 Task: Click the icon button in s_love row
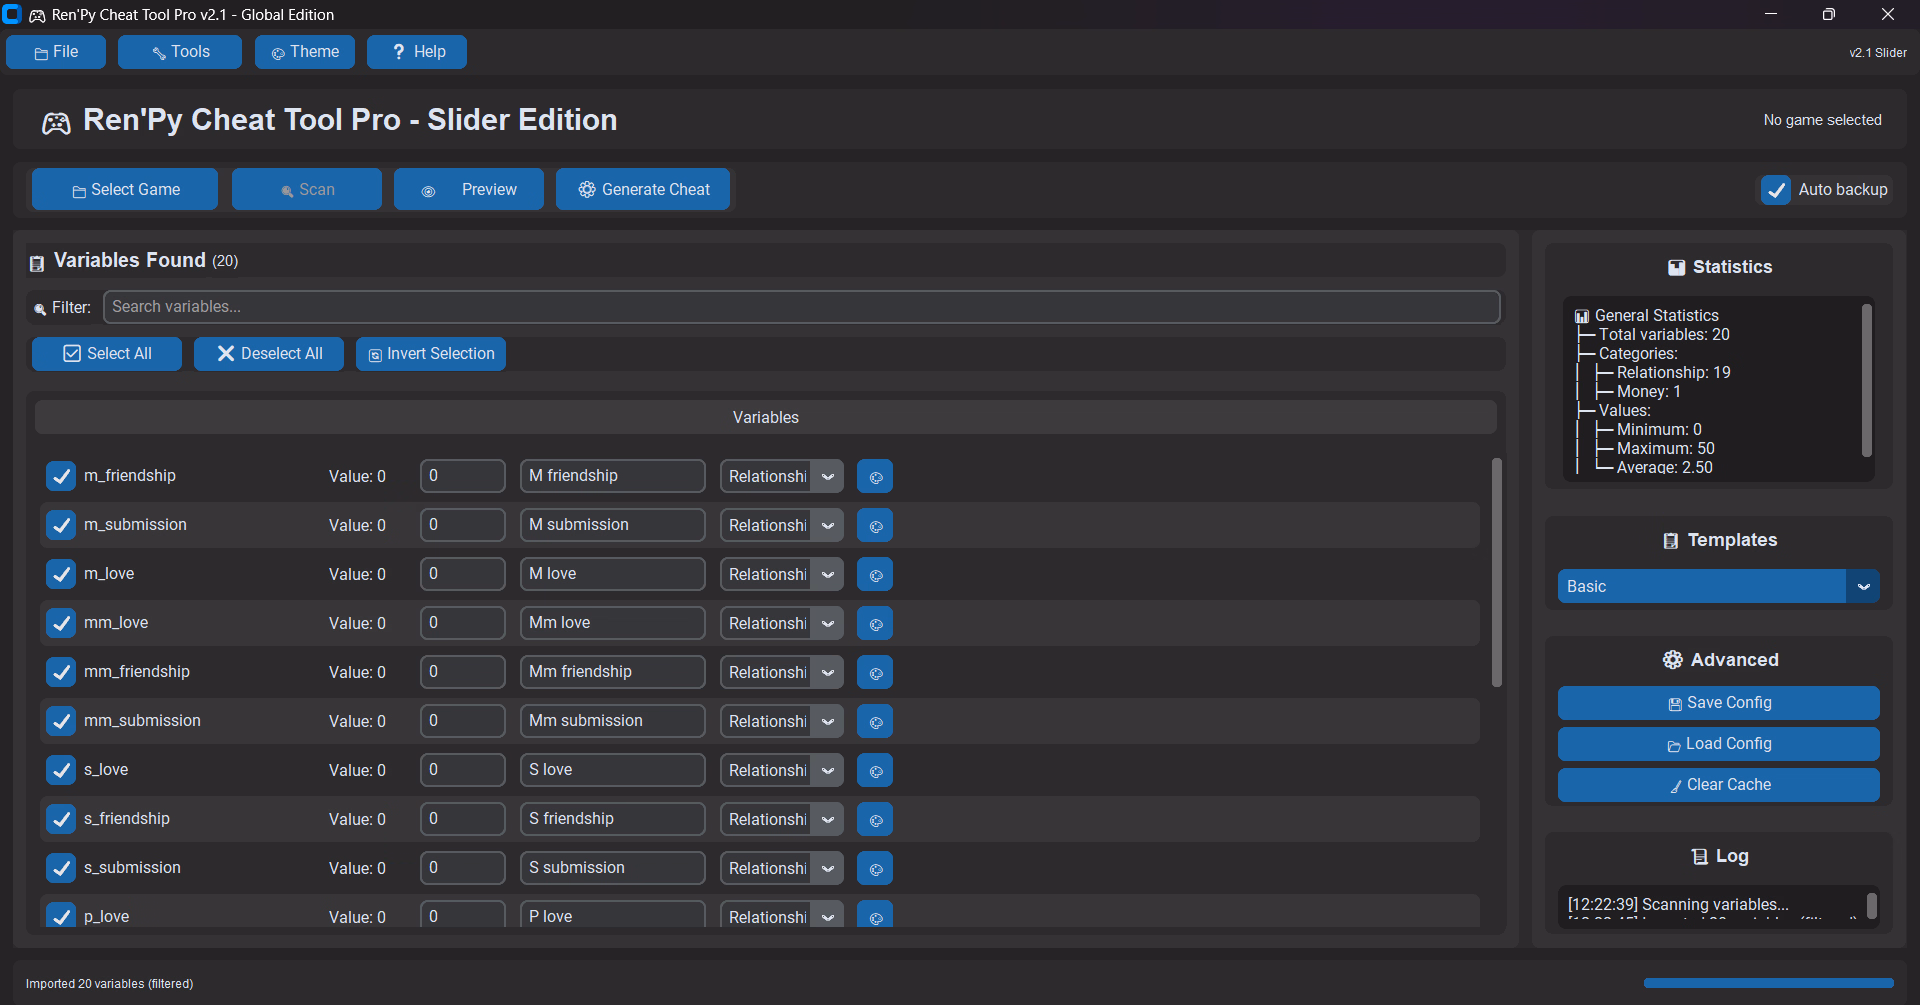point(875,771)
